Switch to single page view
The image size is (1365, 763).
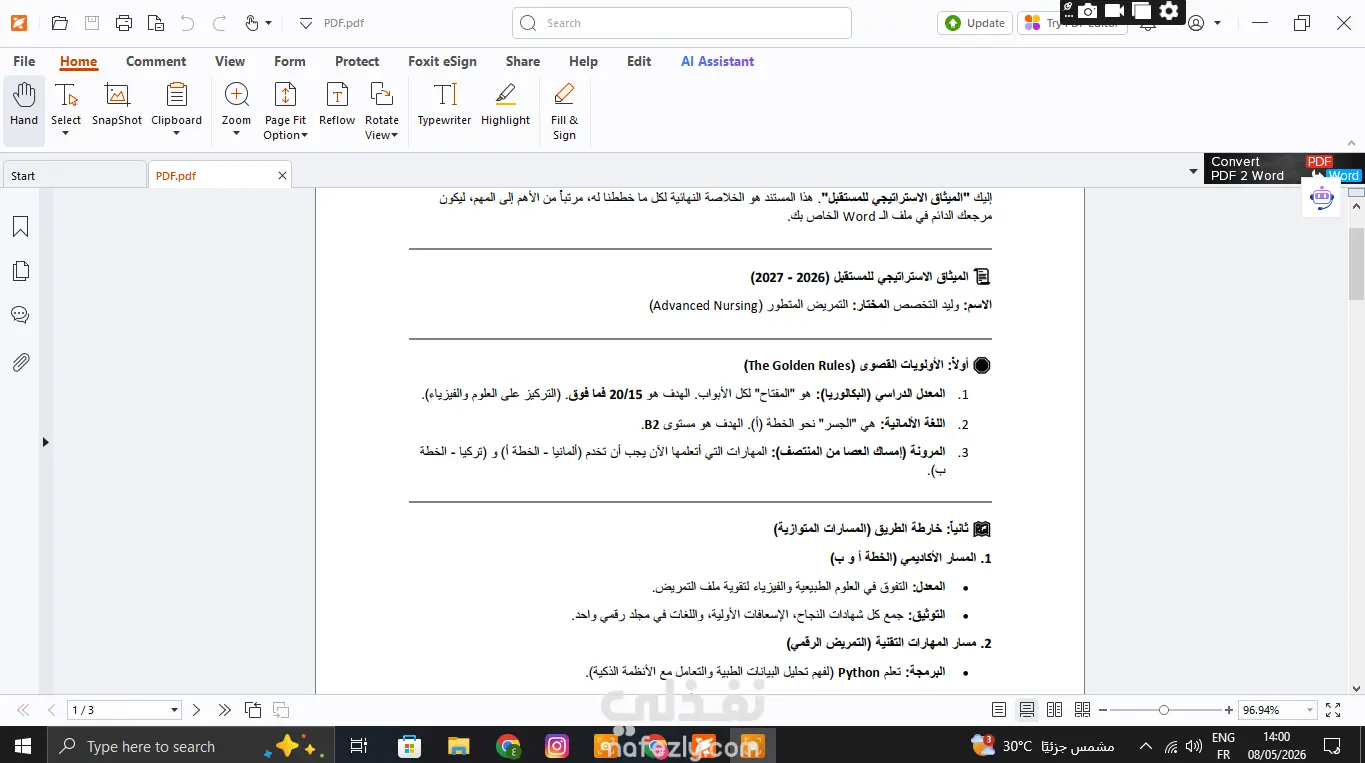[x=999, y=710]
